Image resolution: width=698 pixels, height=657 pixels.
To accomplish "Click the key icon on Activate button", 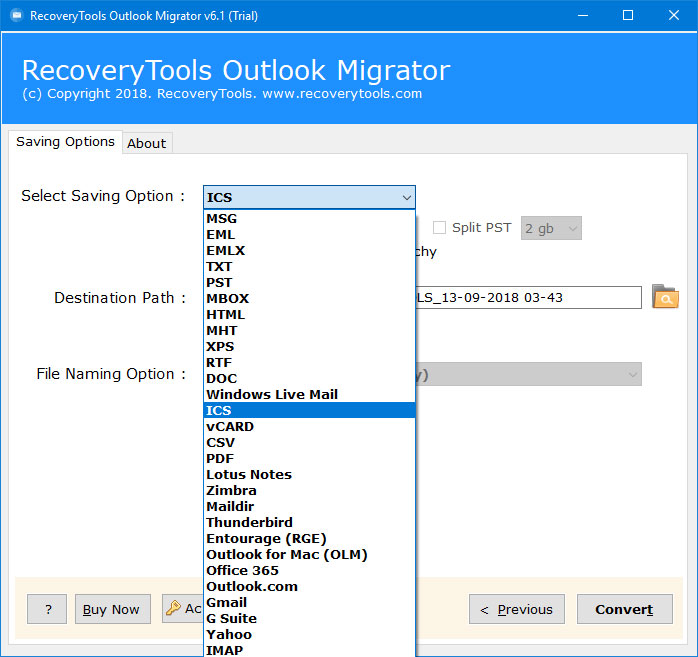I will tap(173, 608).
